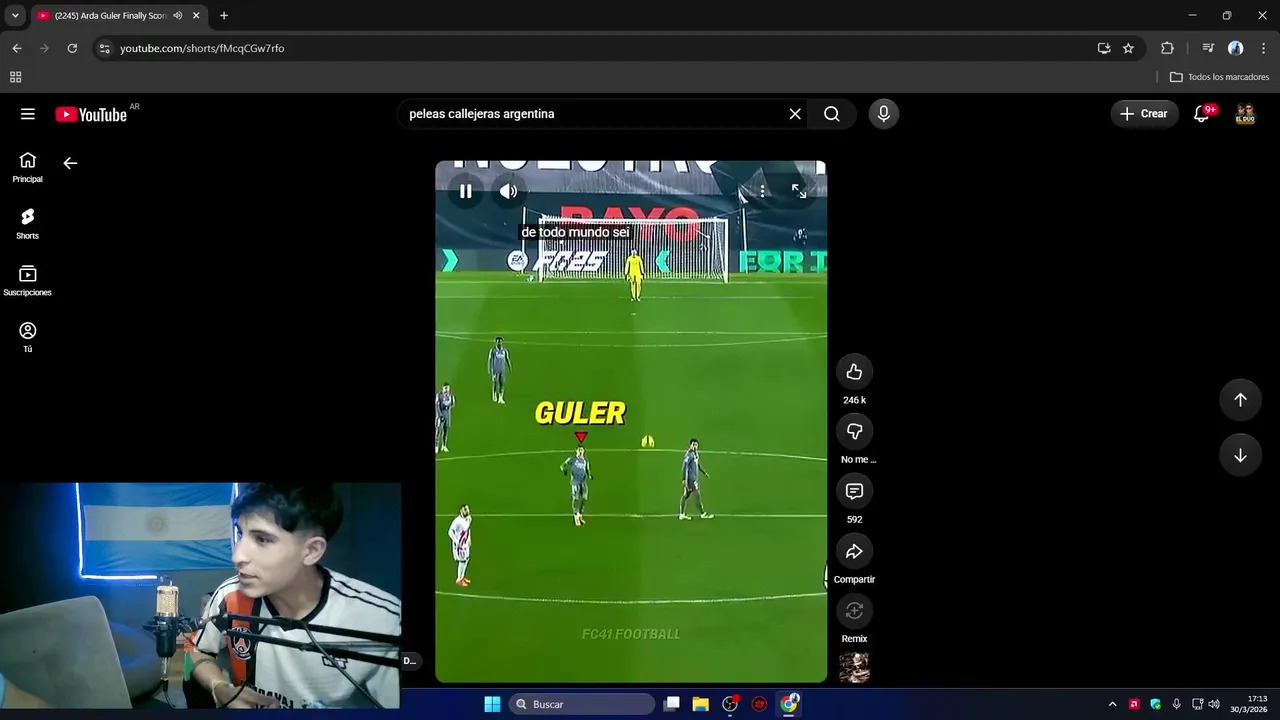The width and height of the screenshot is (1280, 720).
Task: Go to YouTube home via logo
Action: click(91, 114)
